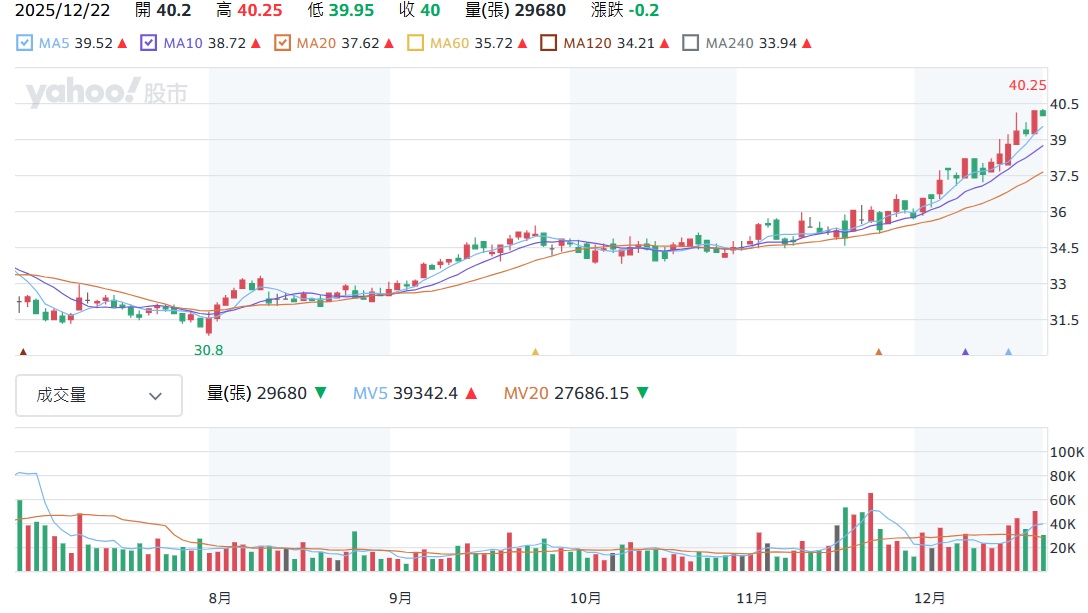Select the light blue triangle marker

point(1008,352)
